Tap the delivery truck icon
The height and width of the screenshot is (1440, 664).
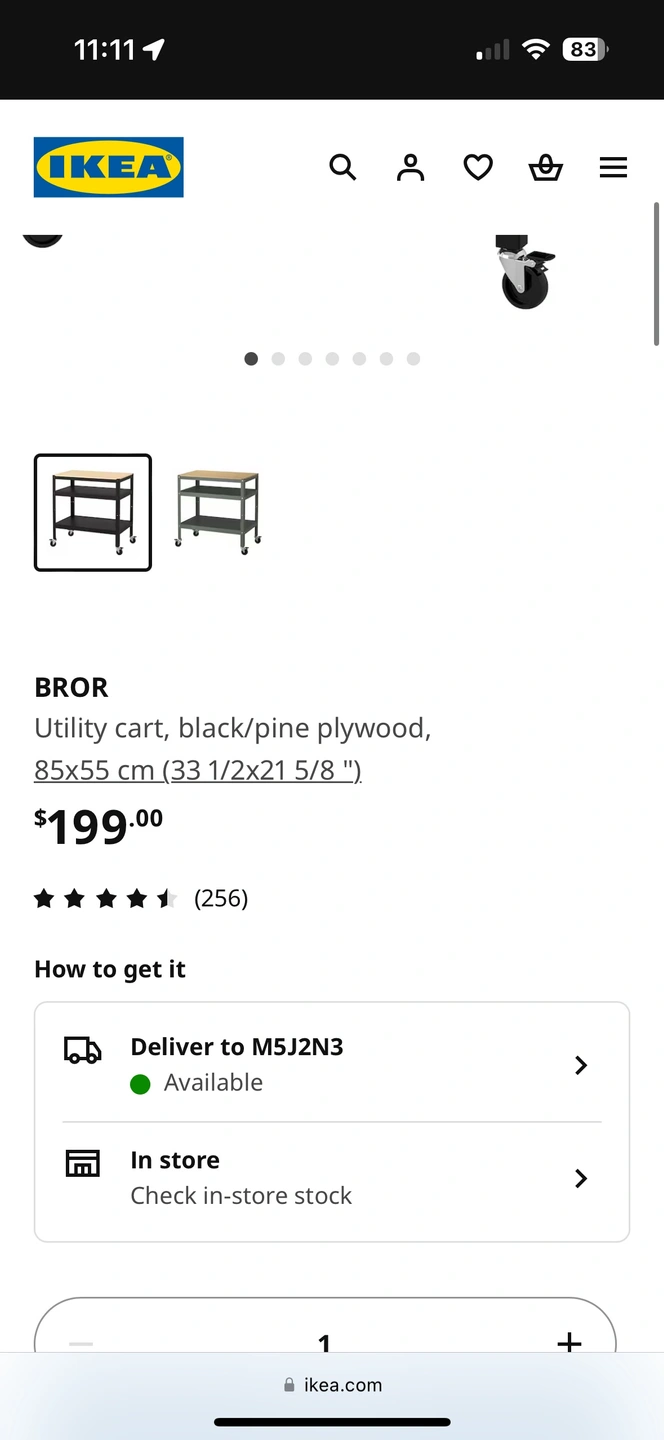pos(83,1049)
